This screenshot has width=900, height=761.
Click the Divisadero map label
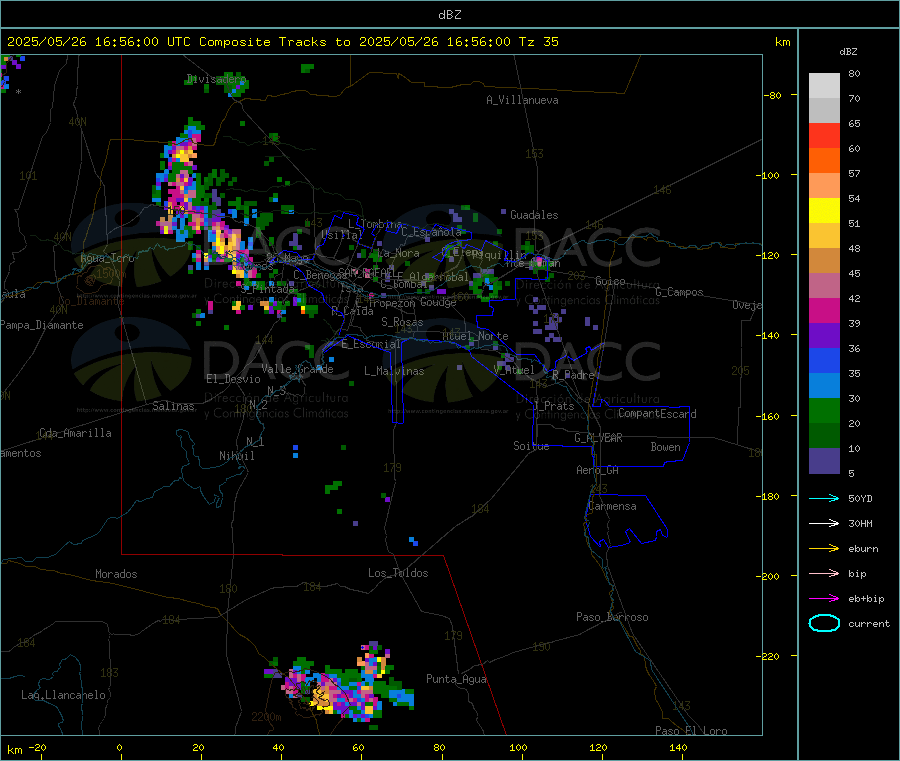(x=216, y=79)
